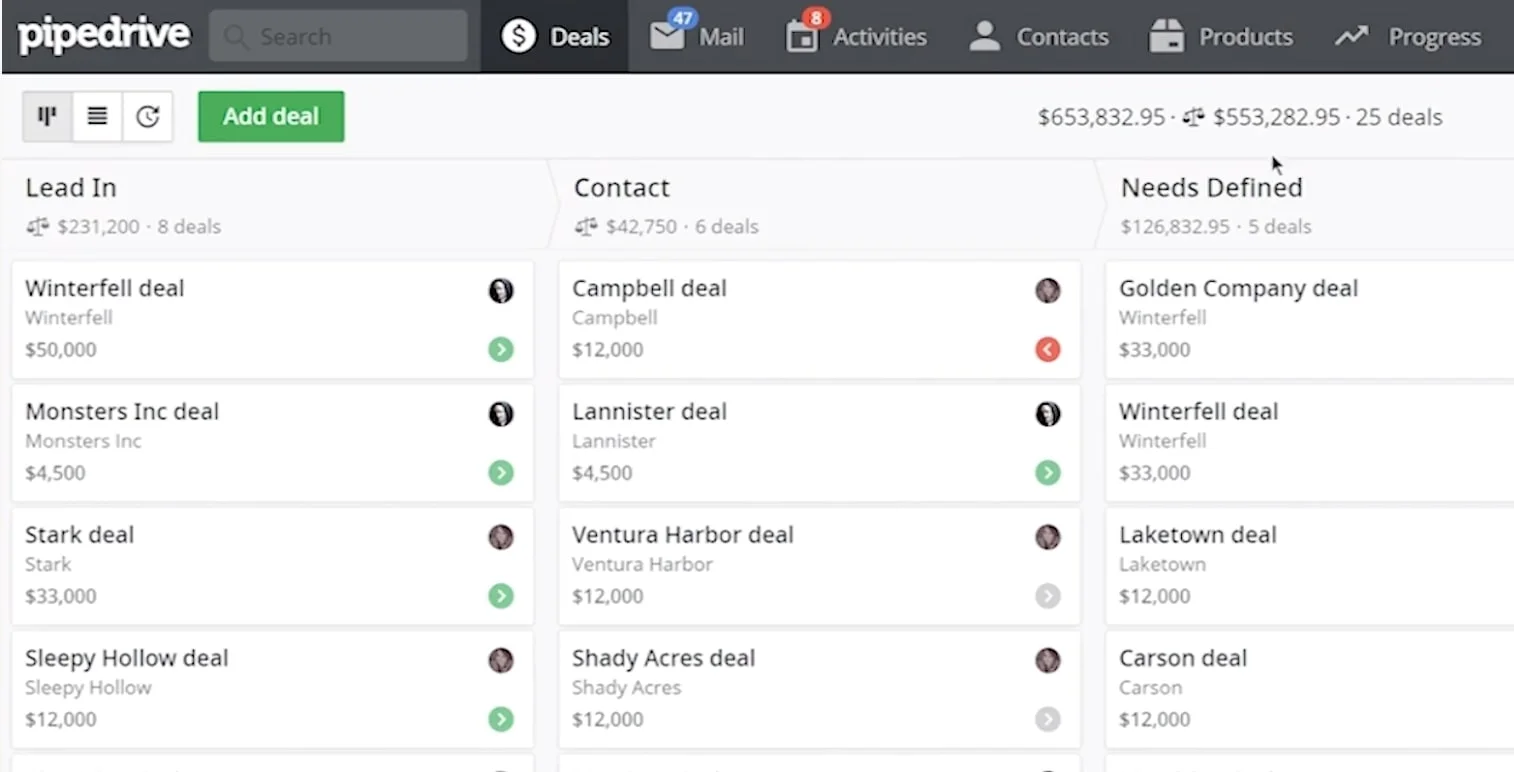This screenshot has height=772, width=1514.
Task: Click the Pipedrive logo
Action: [x=103, y=35]
